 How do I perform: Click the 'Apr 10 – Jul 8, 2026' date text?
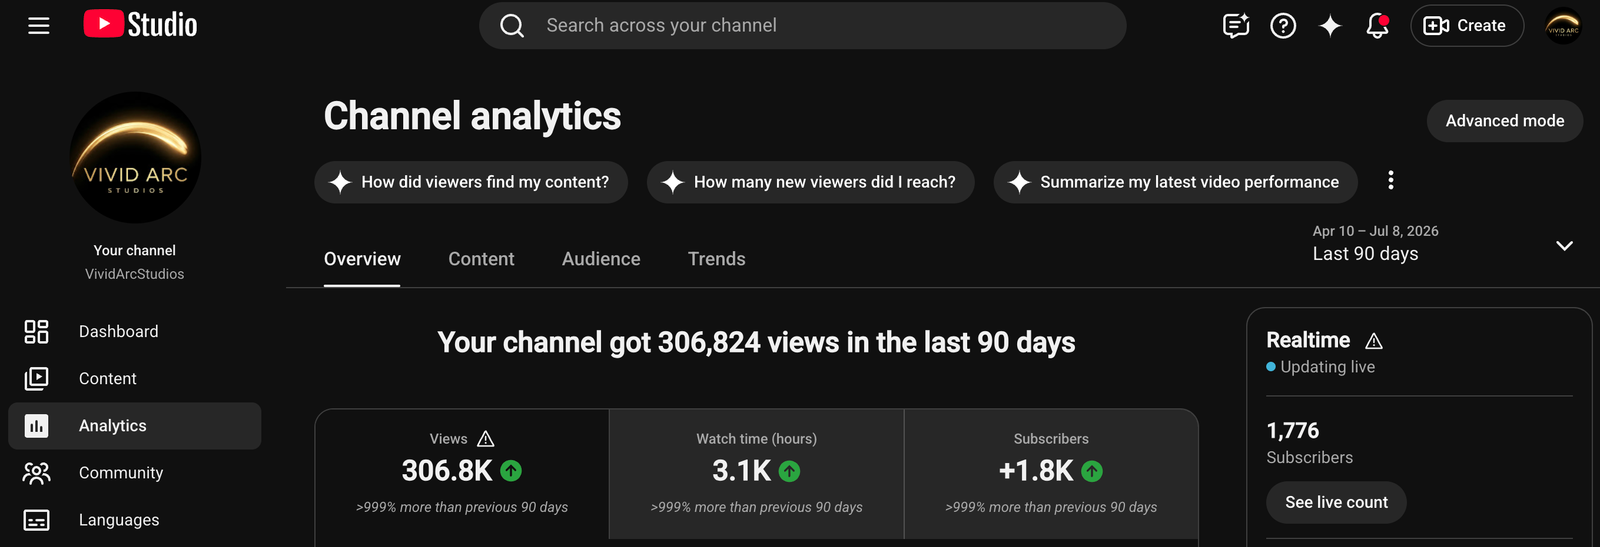click(x=1376, y=231)
